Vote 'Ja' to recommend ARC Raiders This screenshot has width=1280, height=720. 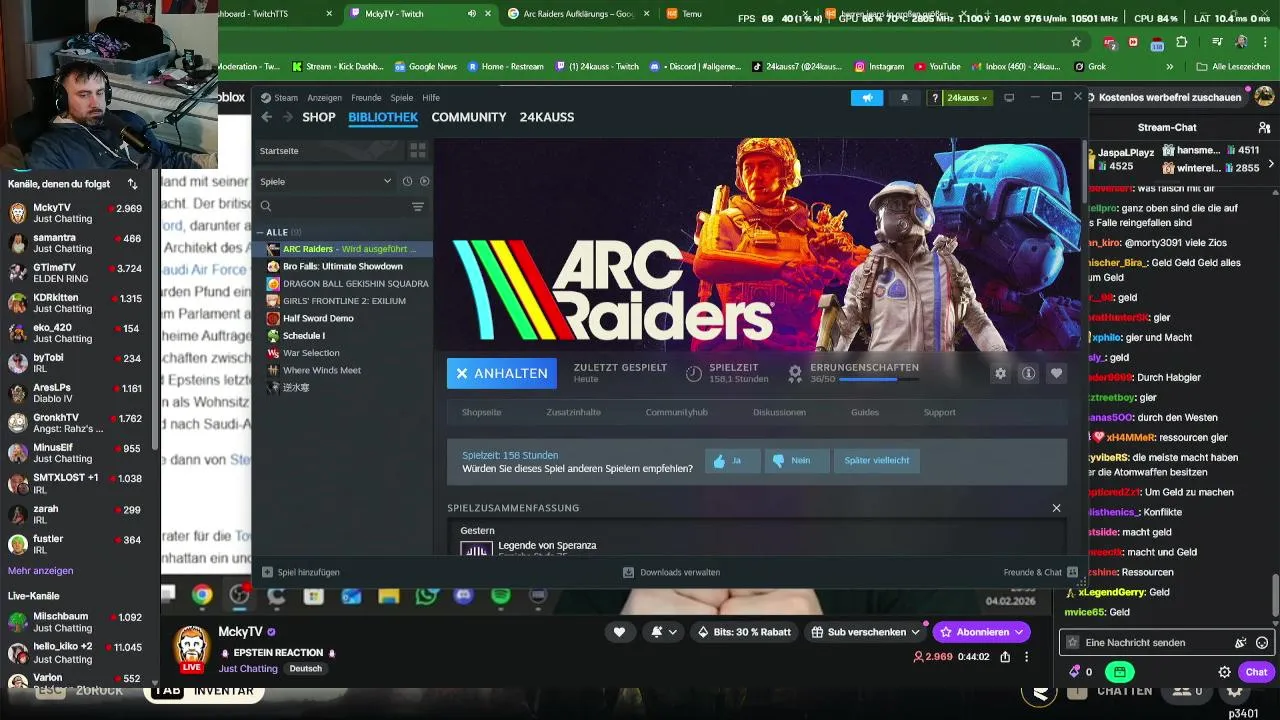point(733,460)
